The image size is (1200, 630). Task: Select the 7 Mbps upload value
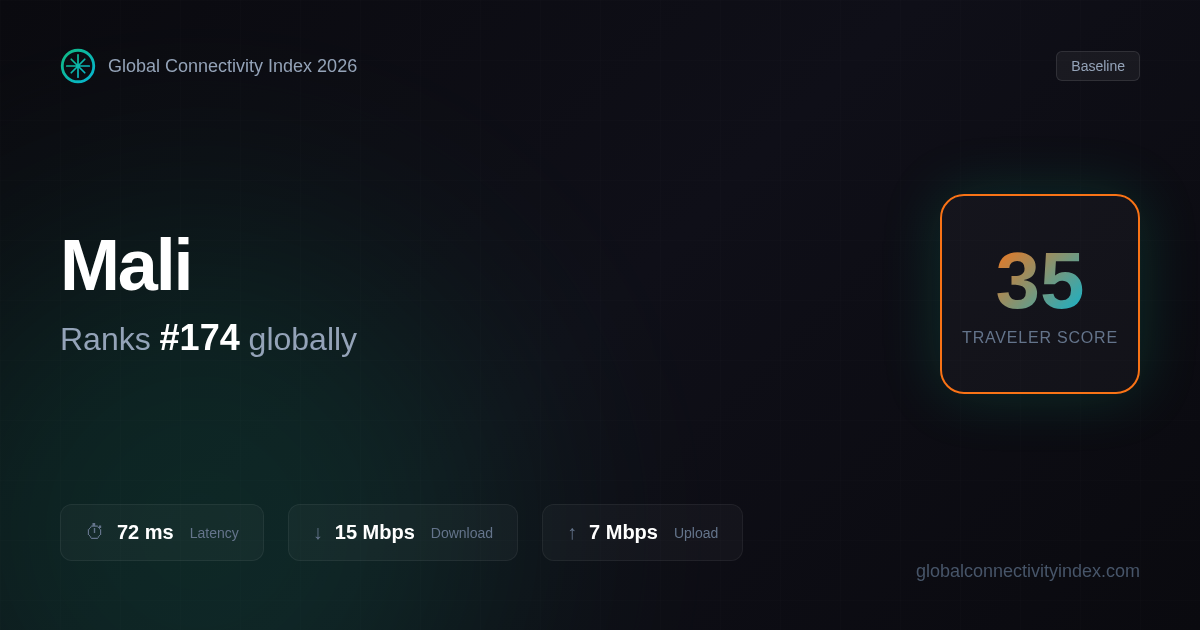[x=623, y=532]
